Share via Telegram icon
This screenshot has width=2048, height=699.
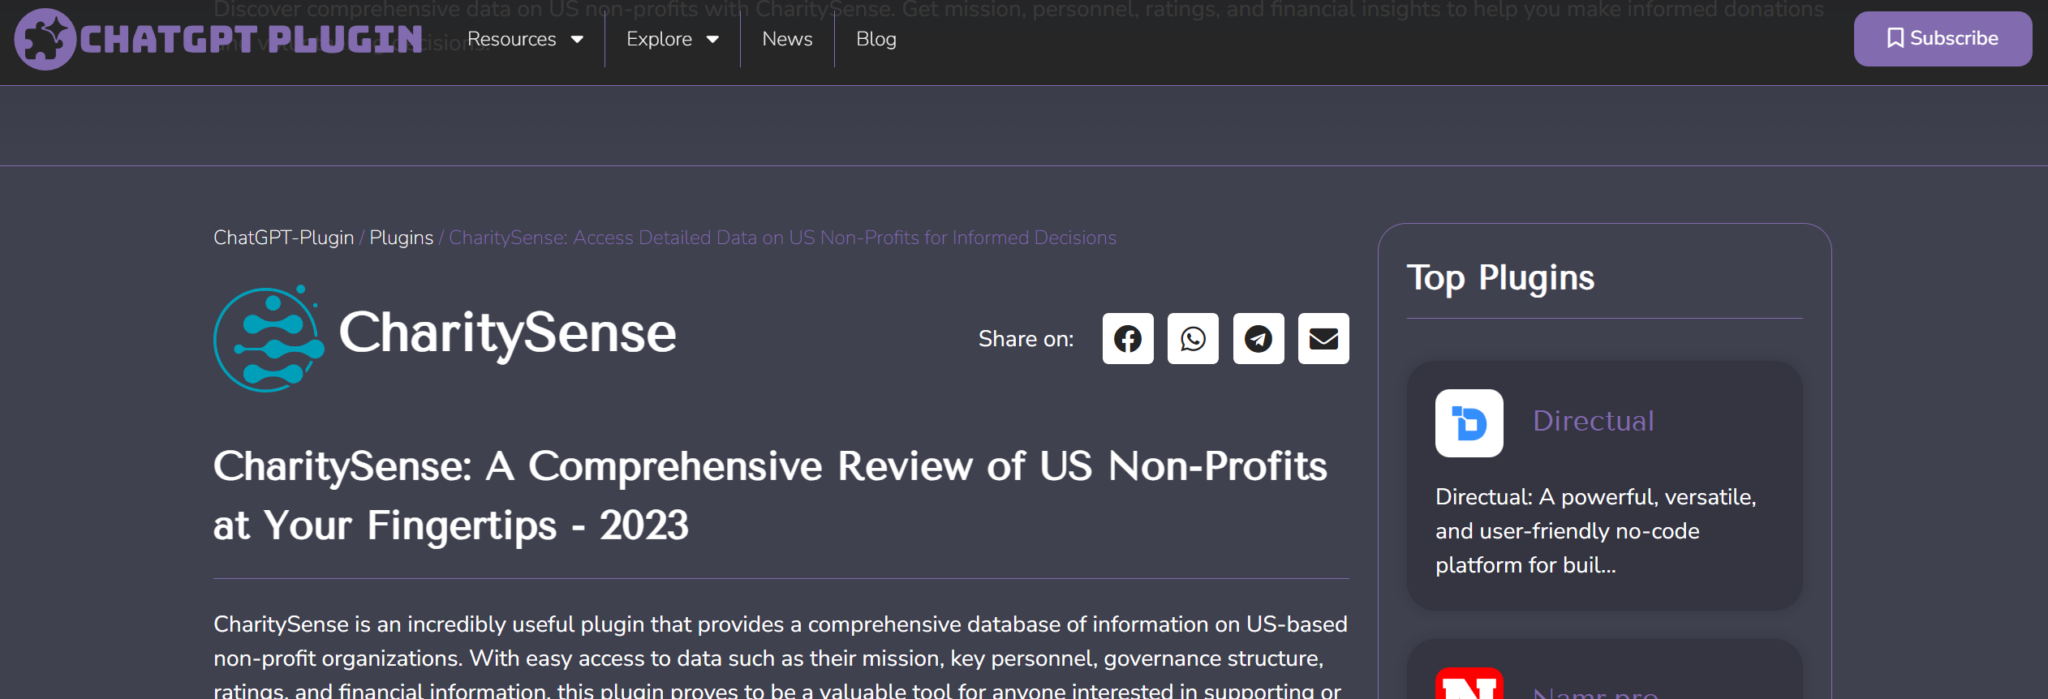pyautogui.click(x=1258, y=339)
